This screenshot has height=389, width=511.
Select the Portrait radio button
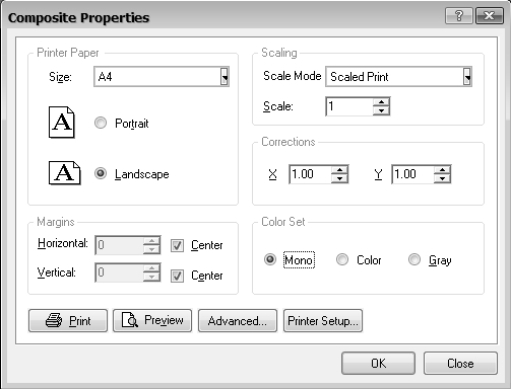100,123
